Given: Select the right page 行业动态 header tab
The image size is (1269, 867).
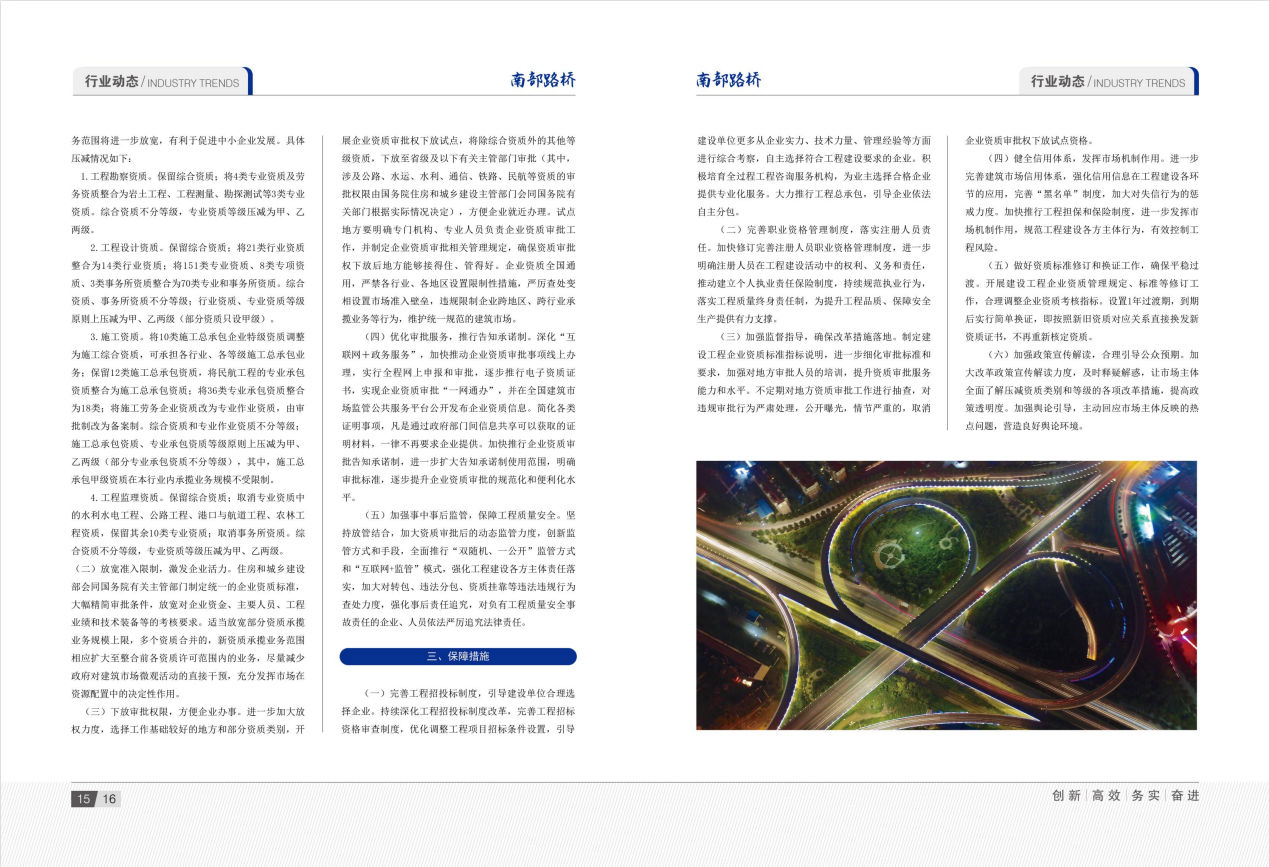Looking at the screenshot, I should click(1108, 82).
